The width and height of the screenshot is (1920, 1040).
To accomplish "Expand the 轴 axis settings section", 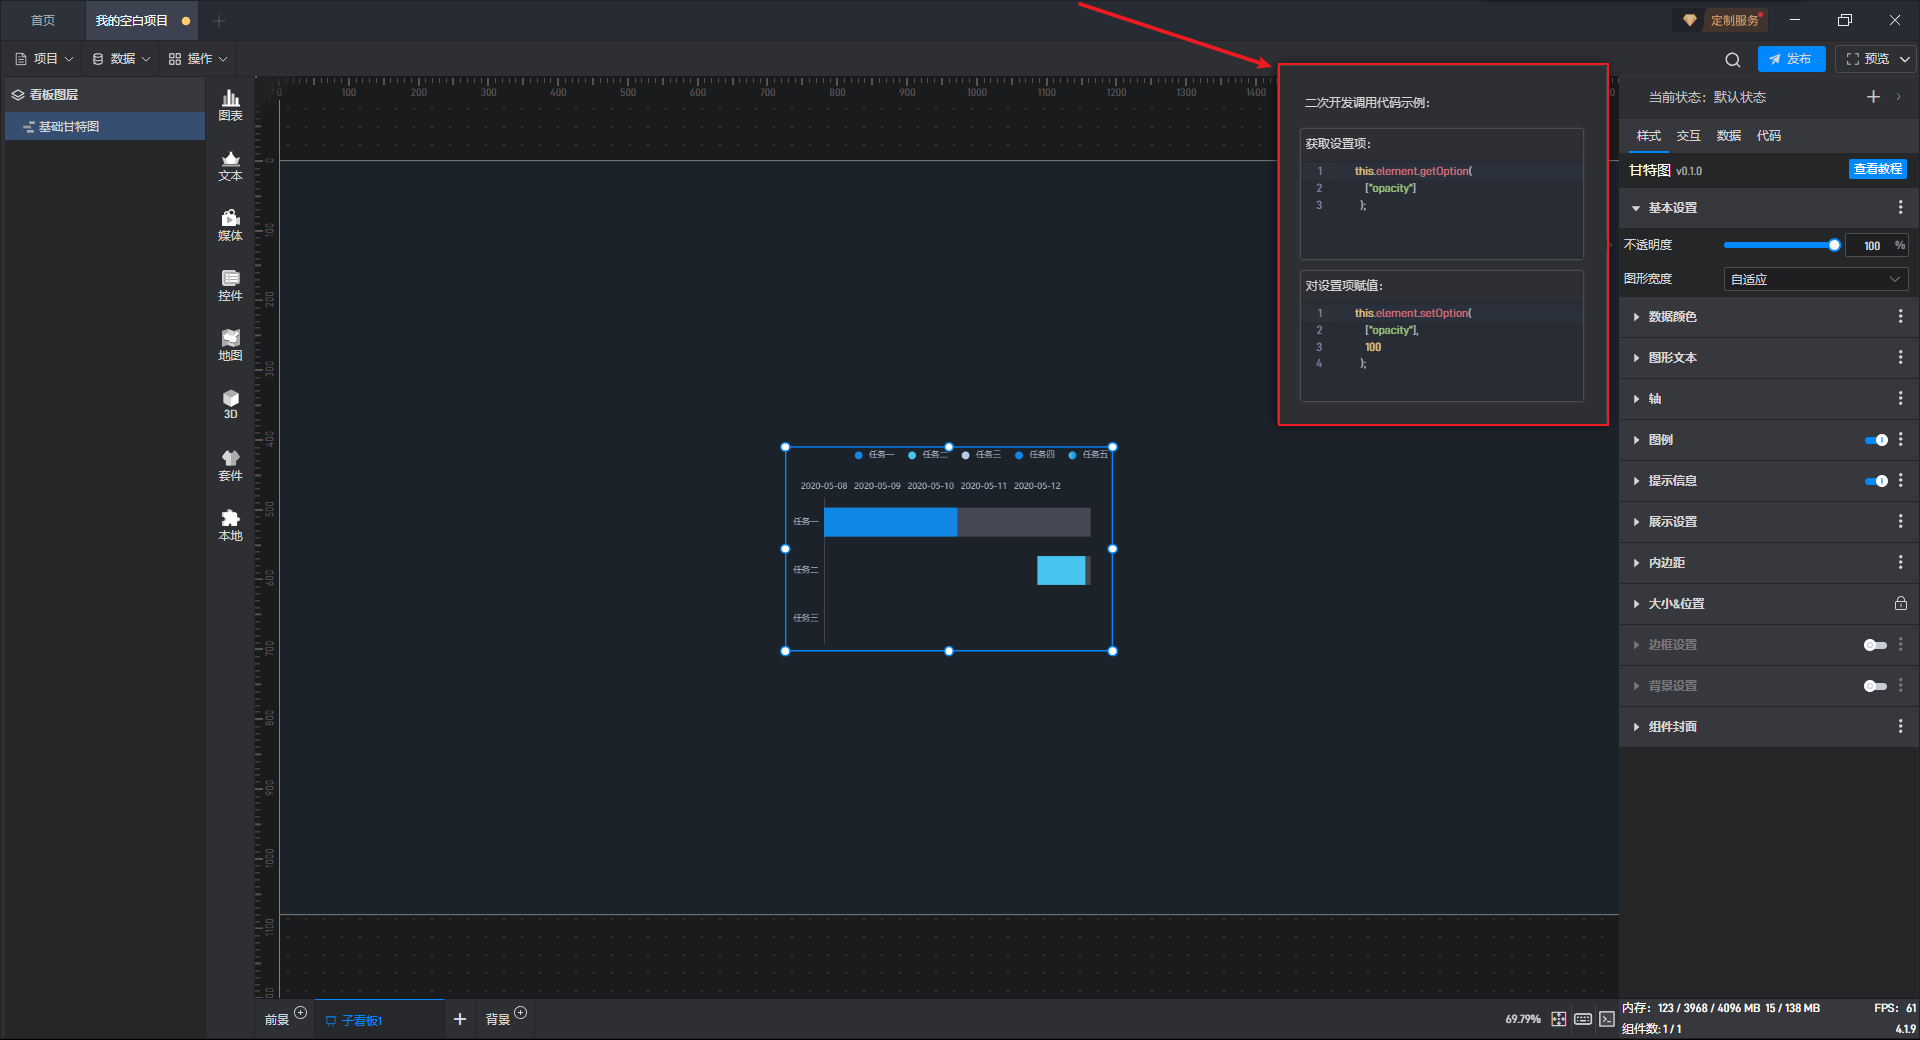I will [x=1655, y=399].
